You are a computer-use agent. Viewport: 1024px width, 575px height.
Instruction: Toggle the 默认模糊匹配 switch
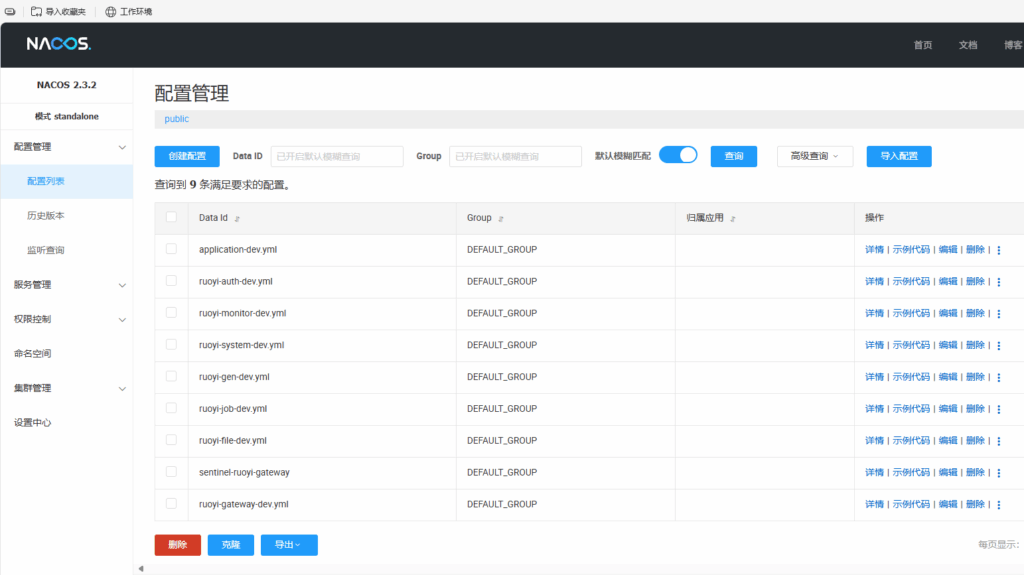[678, 155]
